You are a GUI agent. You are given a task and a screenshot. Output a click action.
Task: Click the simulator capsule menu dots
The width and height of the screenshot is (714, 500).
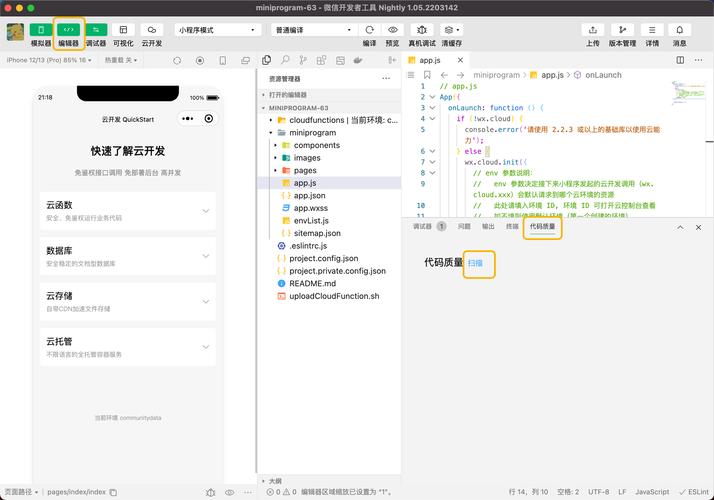tap(188, 119)
